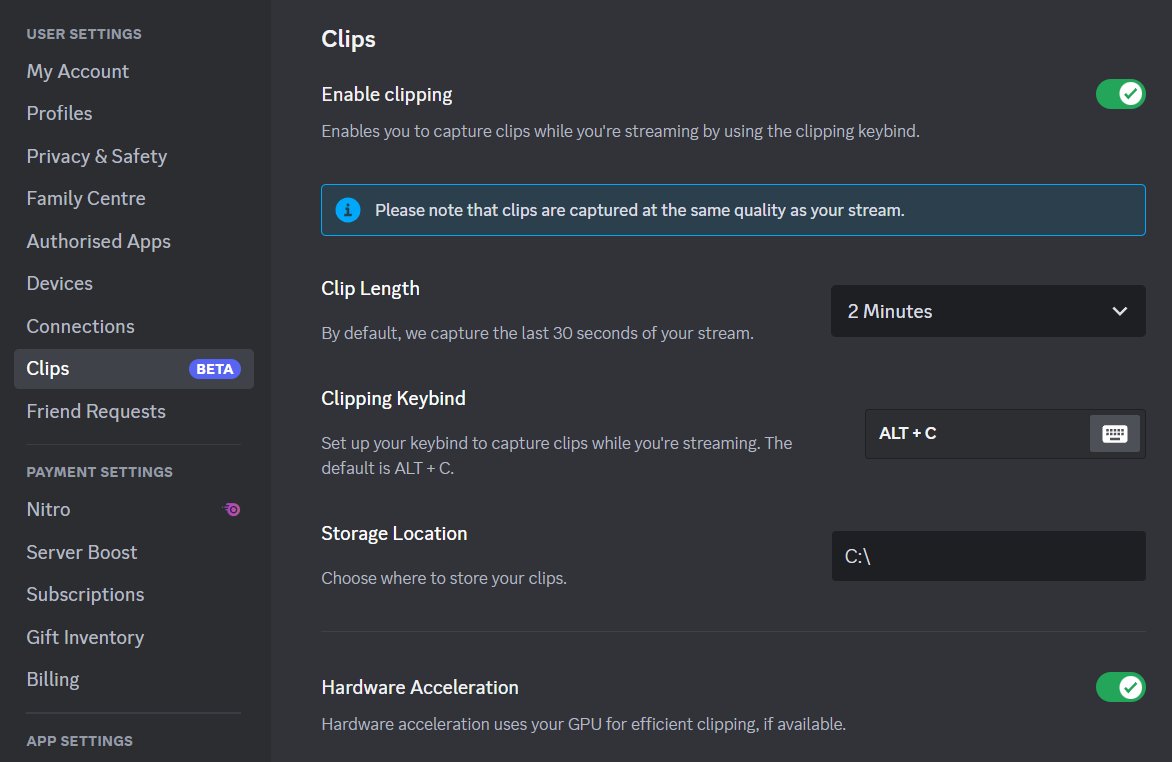Viewport: 1172px width, 762px height.
Task: Click the clips quality notice banner text
Action: coord(639,210)
